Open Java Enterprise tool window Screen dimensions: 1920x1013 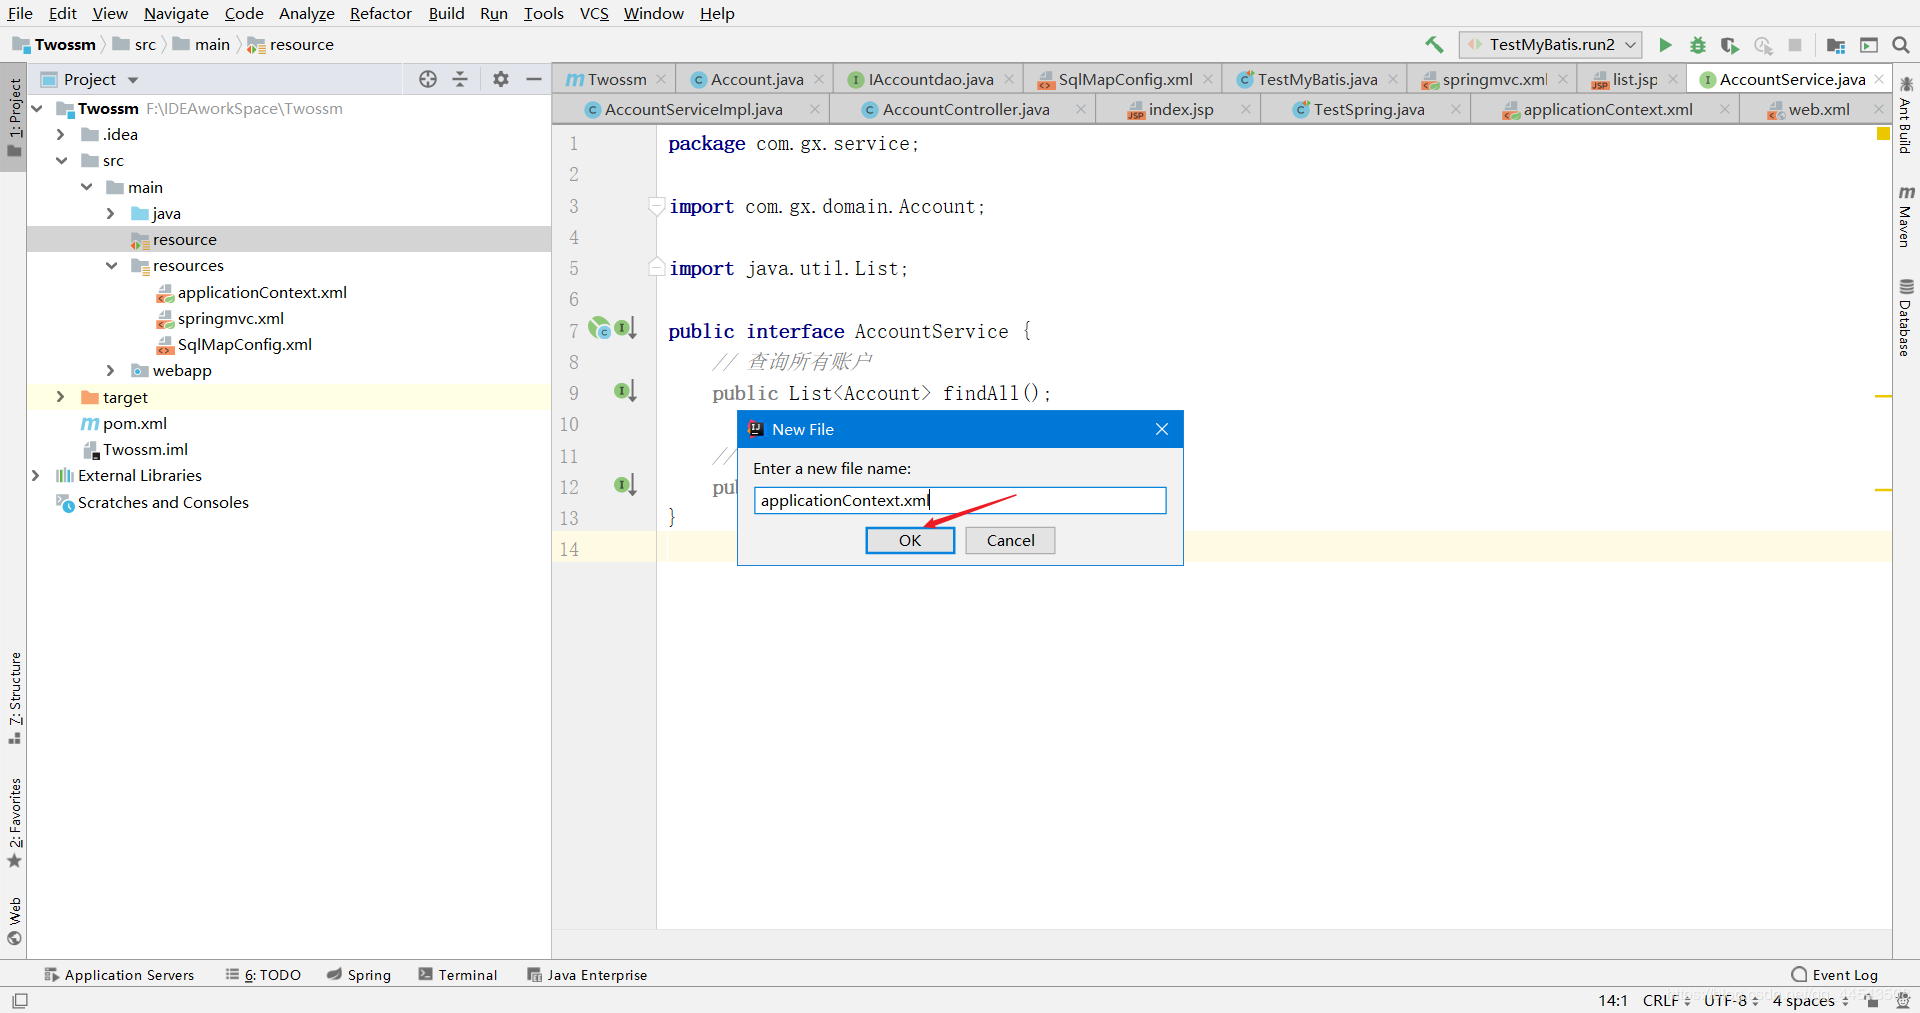(587, 975)
